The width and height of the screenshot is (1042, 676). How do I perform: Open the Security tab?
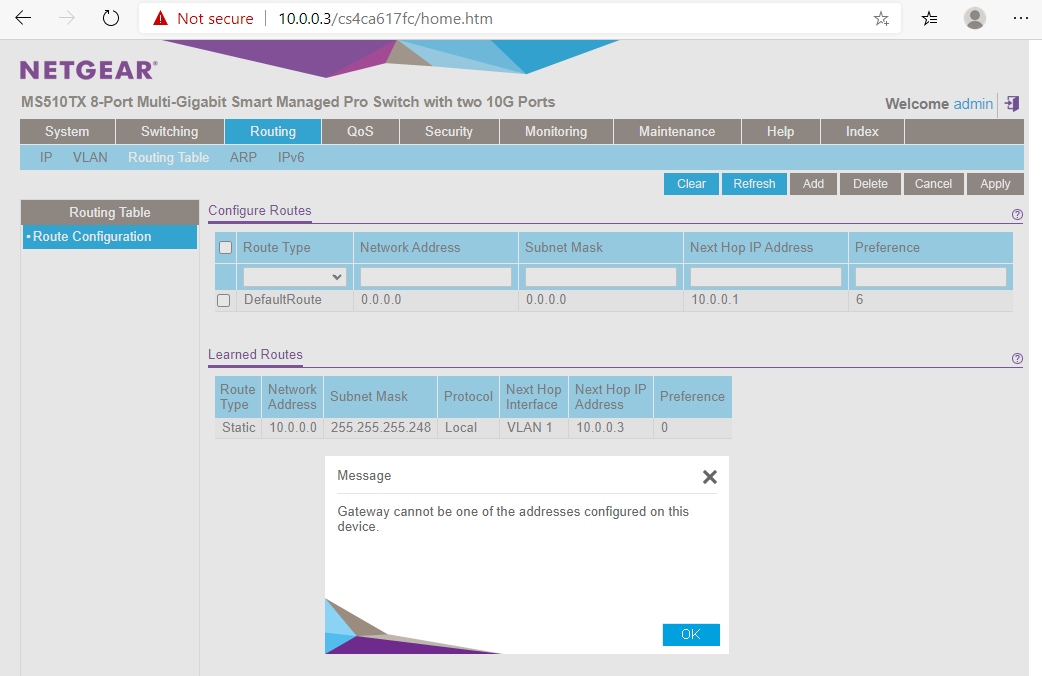click(x=449, y=132)
